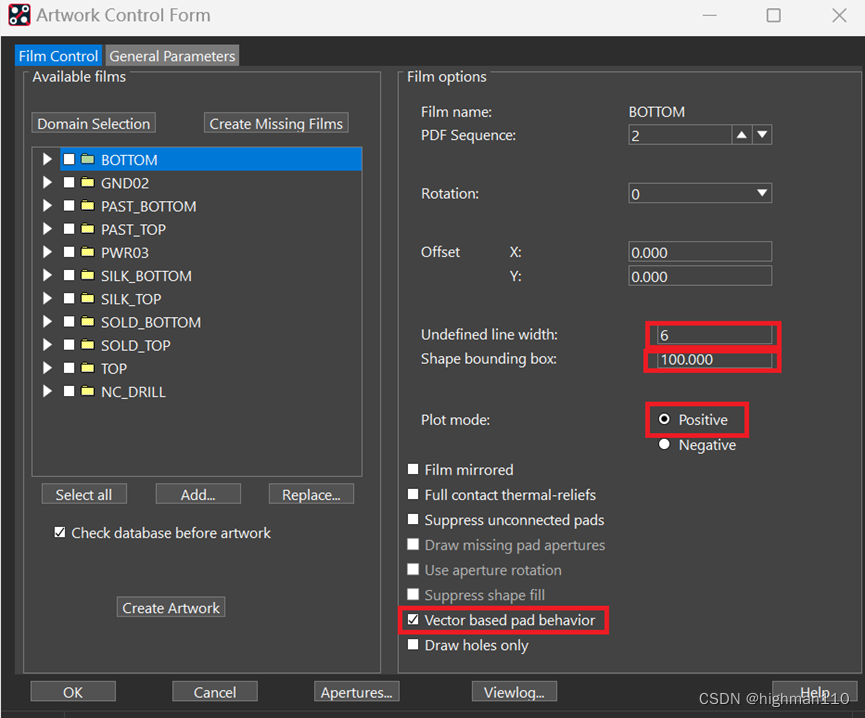Expand the PAST_TOP film entry
The width and height of the screenshot is (865, 718).
pyautogui.click(x=46, y=230)
